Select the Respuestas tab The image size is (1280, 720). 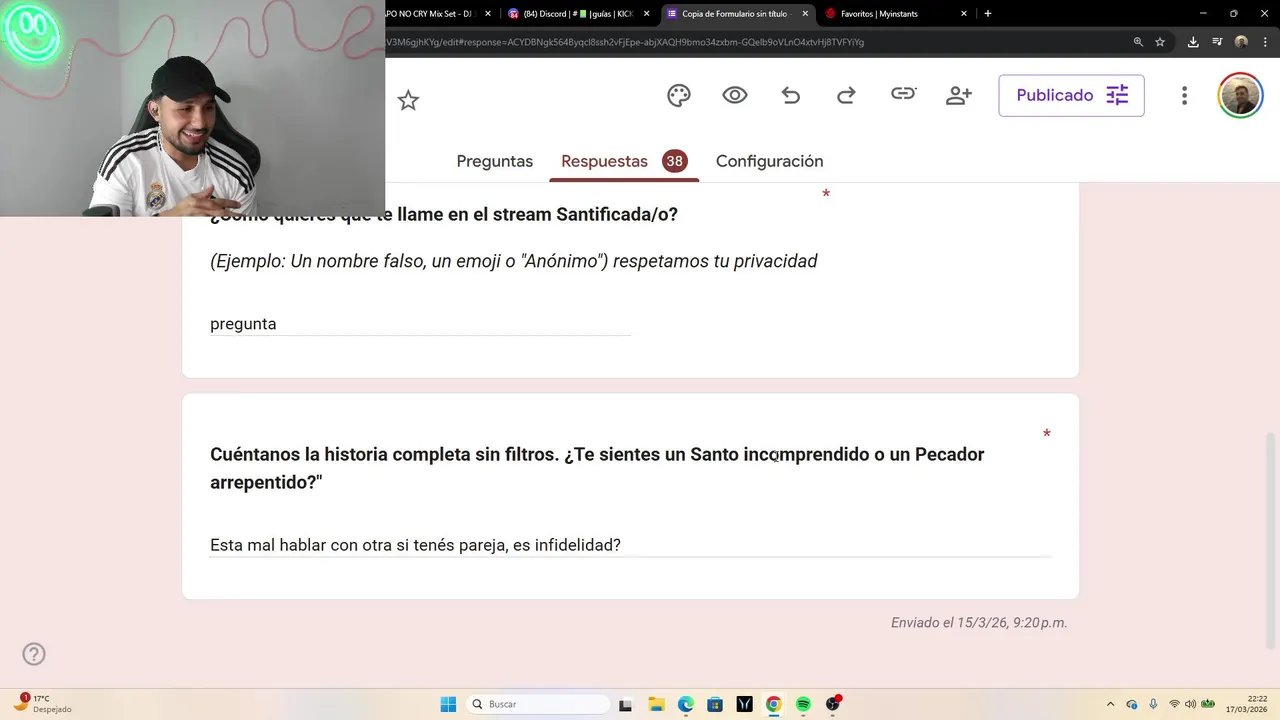click(x=623, y=161)
